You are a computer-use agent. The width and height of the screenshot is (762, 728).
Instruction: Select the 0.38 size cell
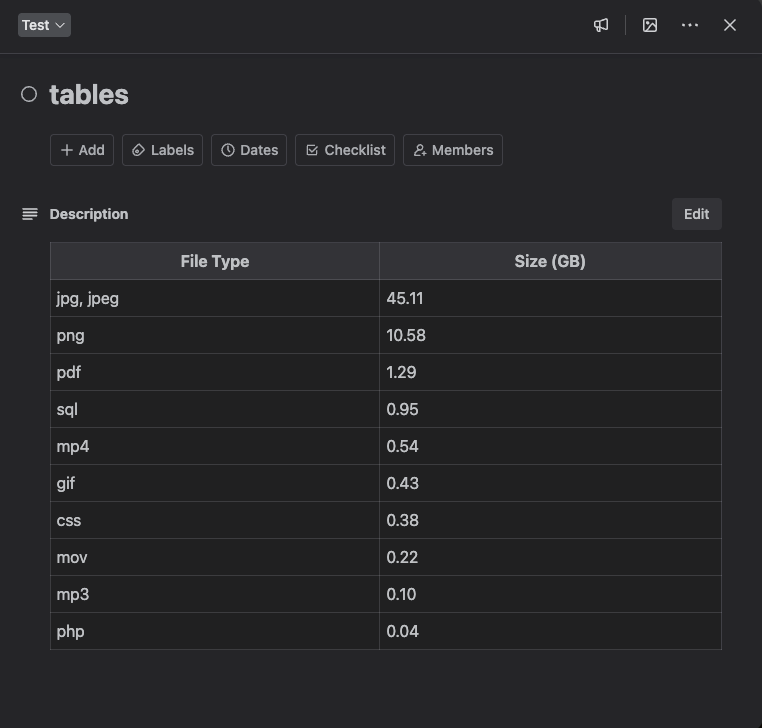click(x=550, y=520)
